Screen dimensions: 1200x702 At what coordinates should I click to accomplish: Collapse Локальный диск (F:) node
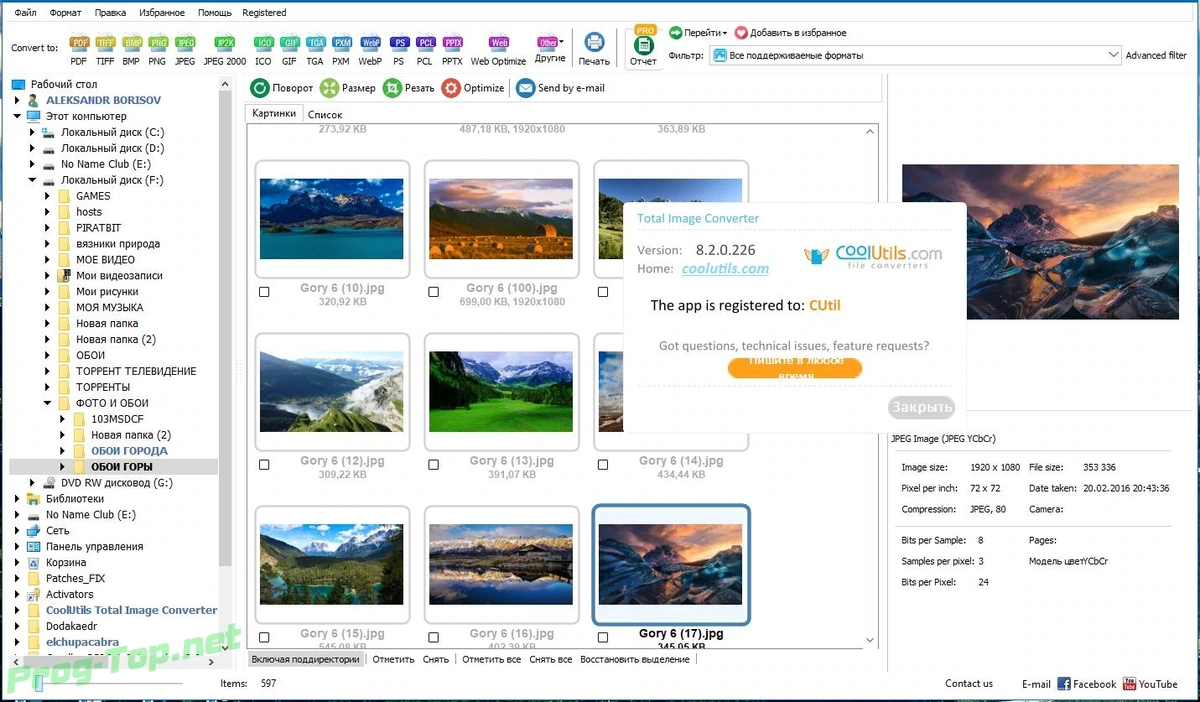[x=32, y=180]
